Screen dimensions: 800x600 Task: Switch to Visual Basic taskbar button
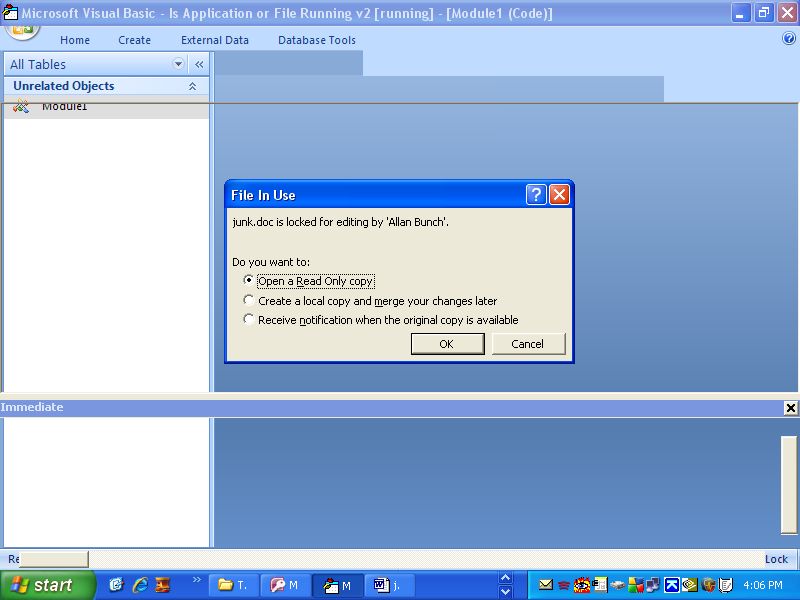[x=337, y=585]
